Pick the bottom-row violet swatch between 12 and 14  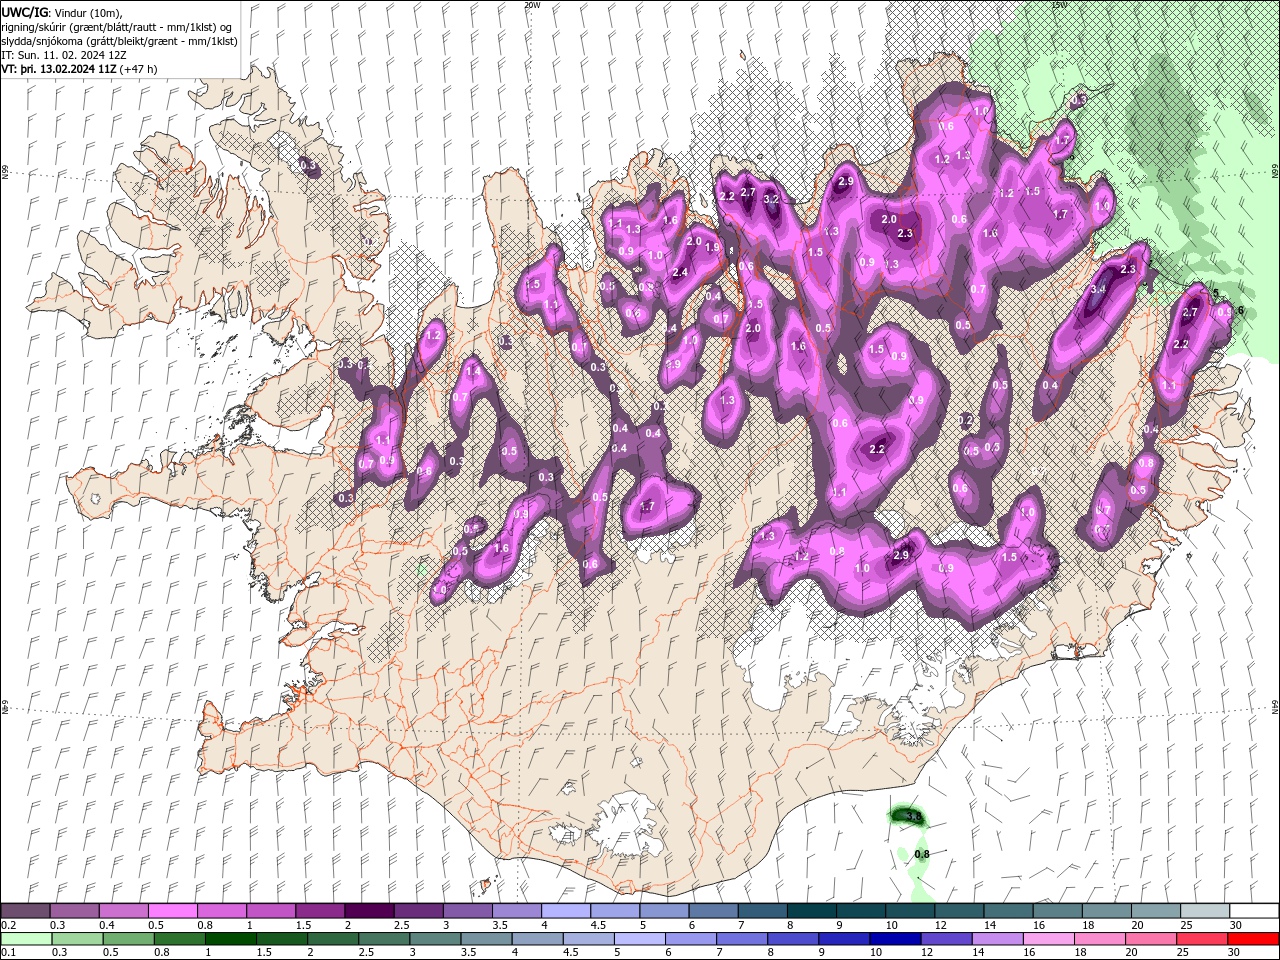[947, 939]
